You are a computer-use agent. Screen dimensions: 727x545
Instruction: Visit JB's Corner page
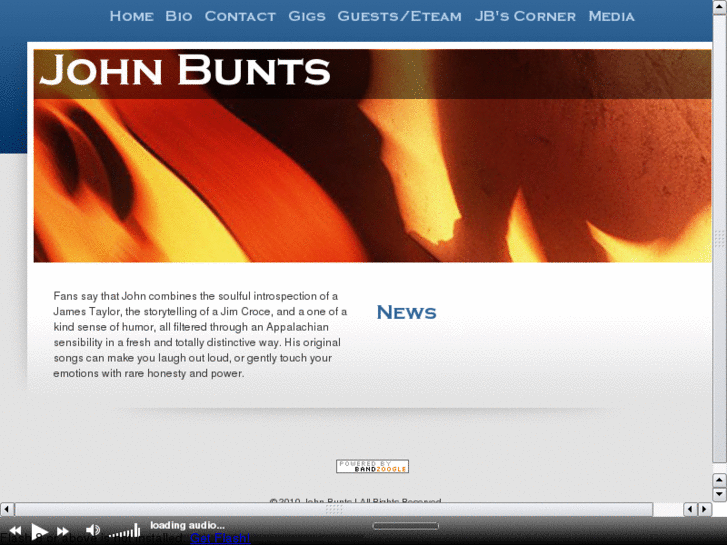525,16
